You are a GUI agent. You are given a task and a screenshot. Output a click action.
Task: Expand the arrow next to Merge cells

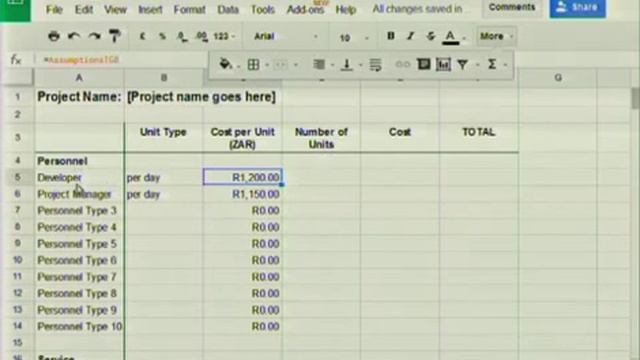click(296, 64)
